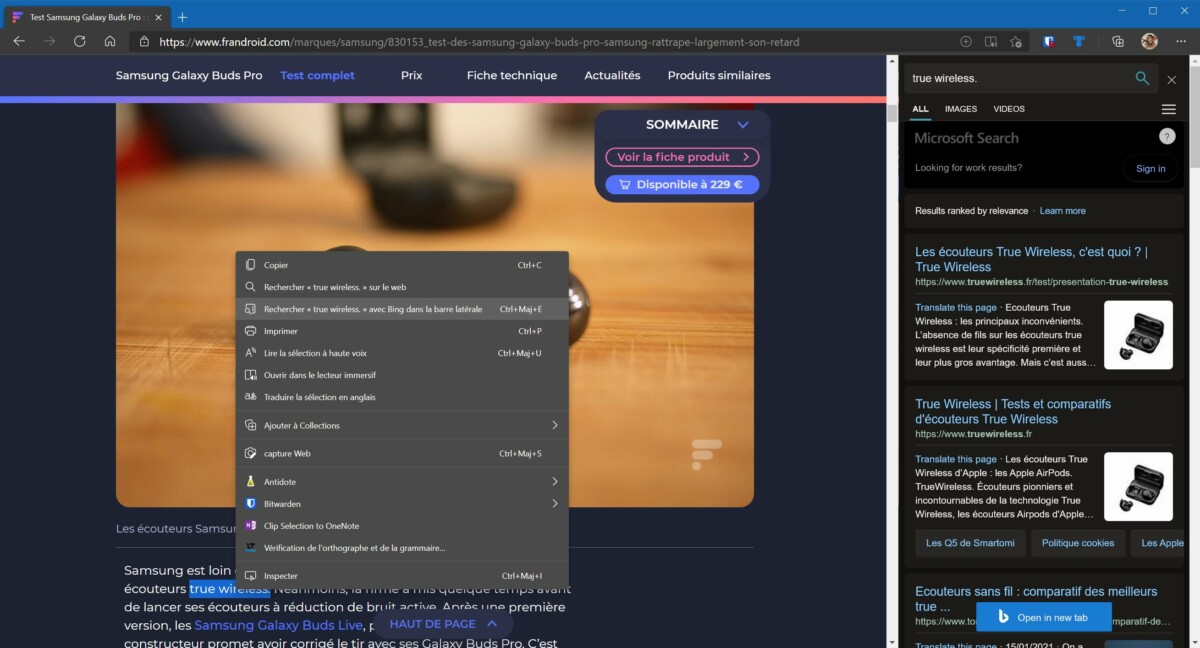Switch to the IMAGES results tab
1200x648 pixels.
pyautogui.click(x=961, y=109)
